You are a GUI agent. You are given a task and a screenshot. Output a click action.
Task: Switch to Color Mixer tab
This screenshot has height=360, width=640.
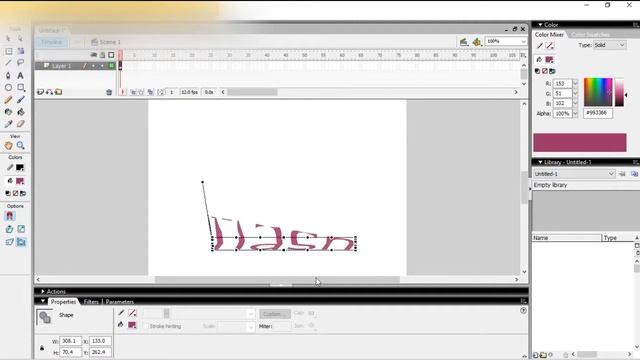pos(549,35)
